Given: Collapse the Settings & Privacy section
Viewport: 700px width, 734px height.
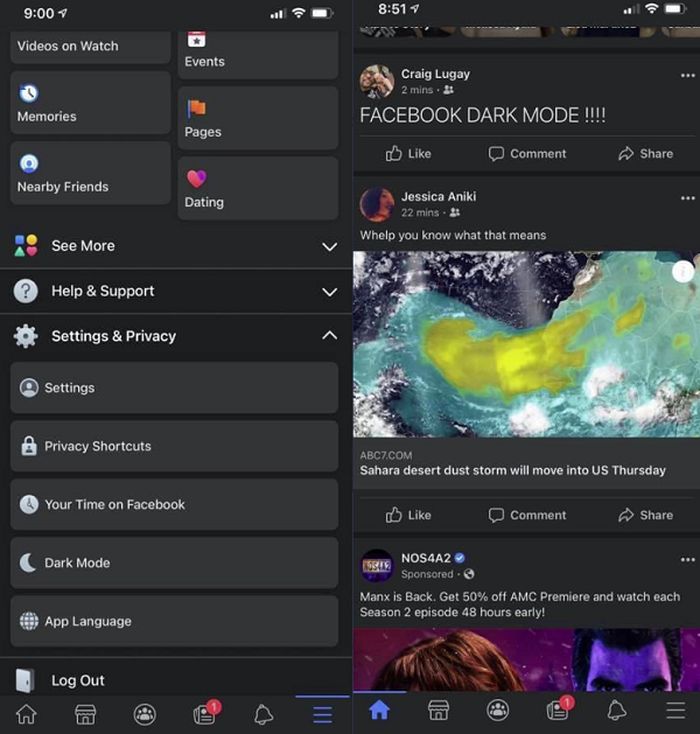Looking at the screenshot, I should 176,336.
